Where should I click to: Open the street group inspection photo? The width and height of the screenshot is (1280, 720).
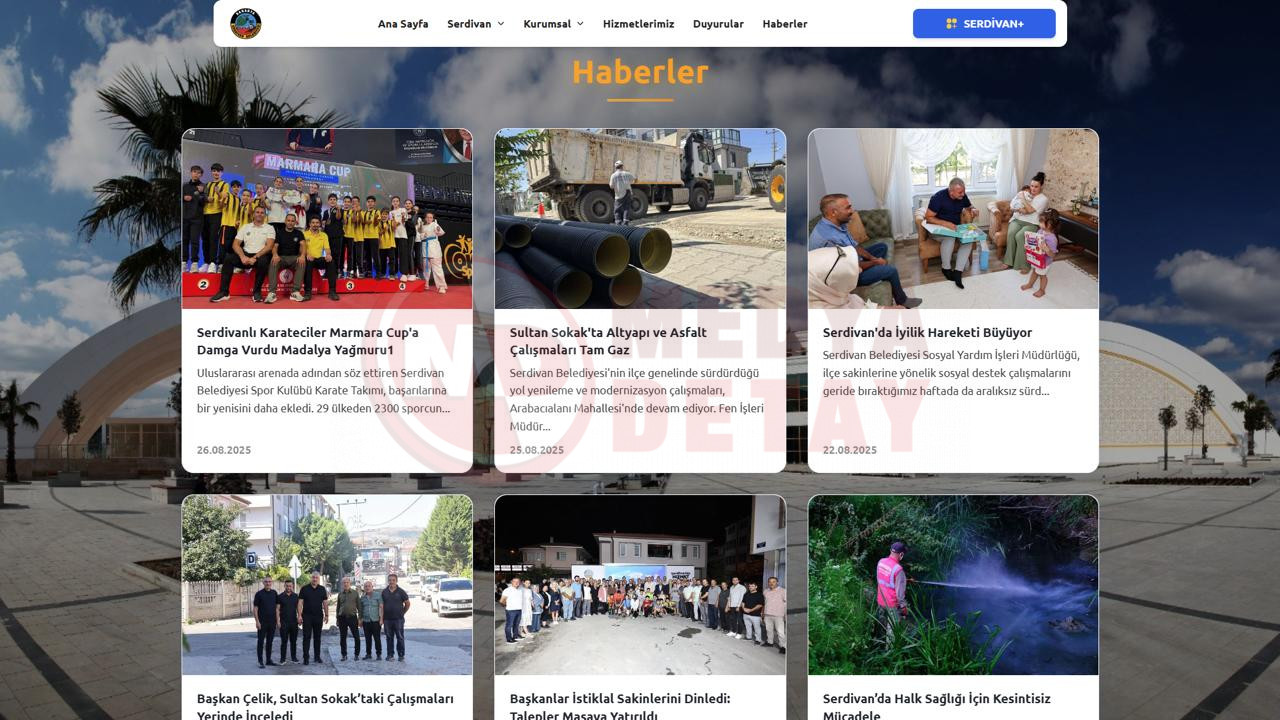coord(327,585)
